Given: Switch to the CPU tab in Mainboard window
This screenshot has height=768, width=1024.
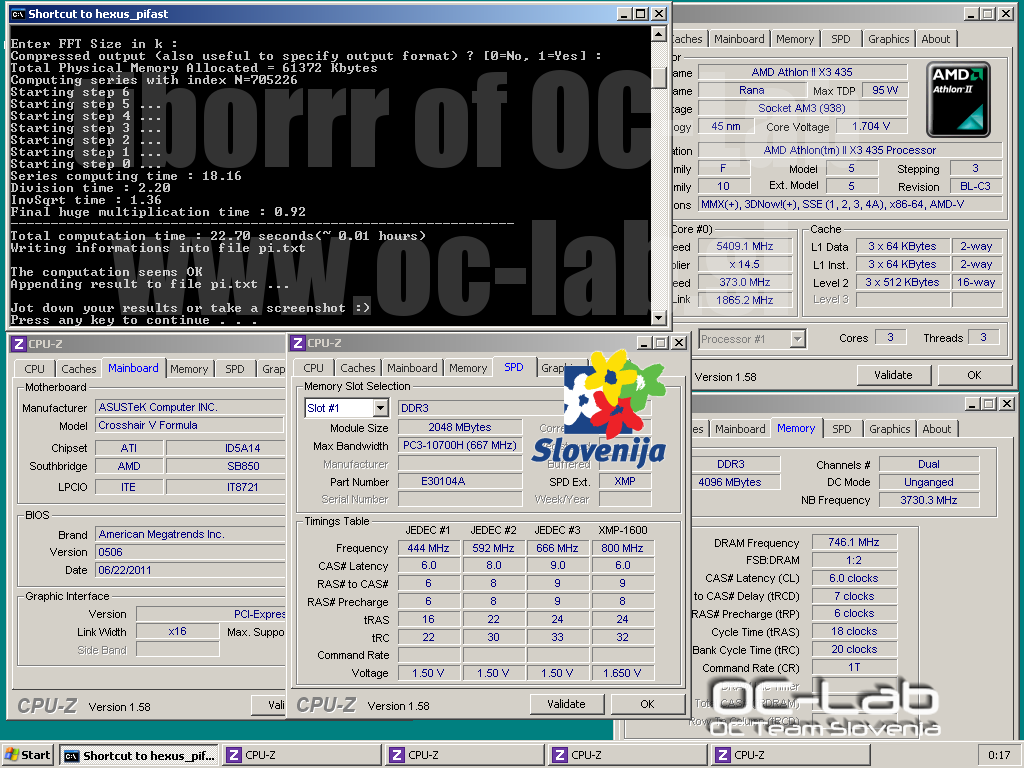Looking at the screenshot, I should coord(35,369).
